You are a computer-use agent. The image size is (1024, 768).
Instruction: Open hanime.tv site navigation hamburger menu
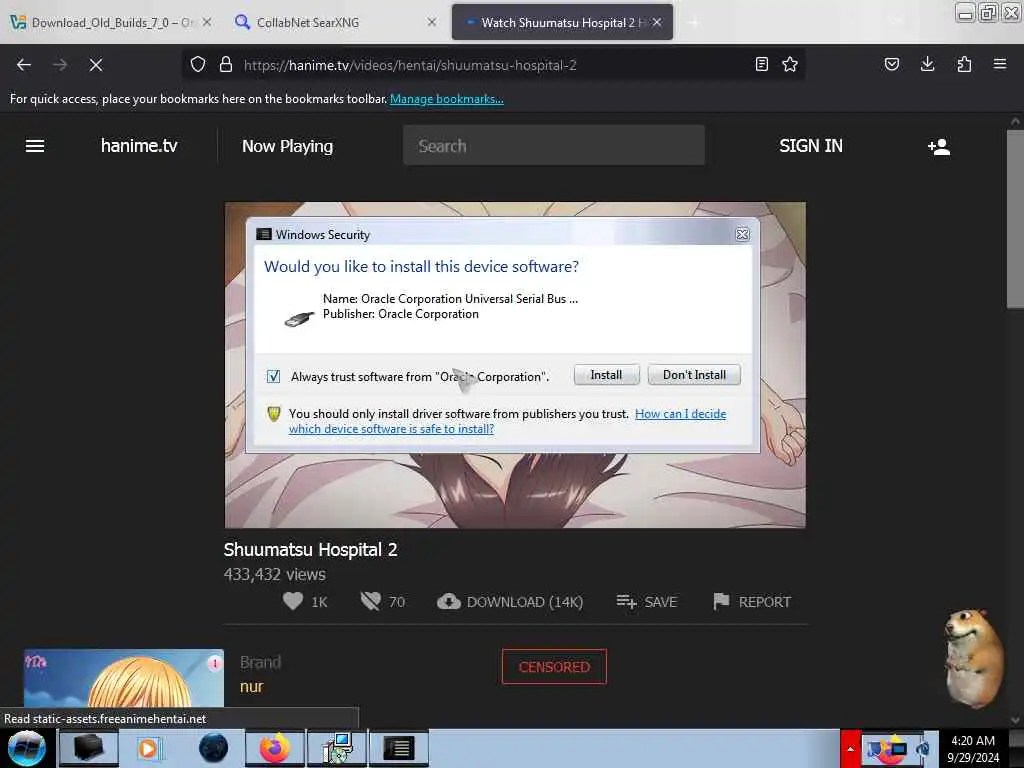click(35, 146)
